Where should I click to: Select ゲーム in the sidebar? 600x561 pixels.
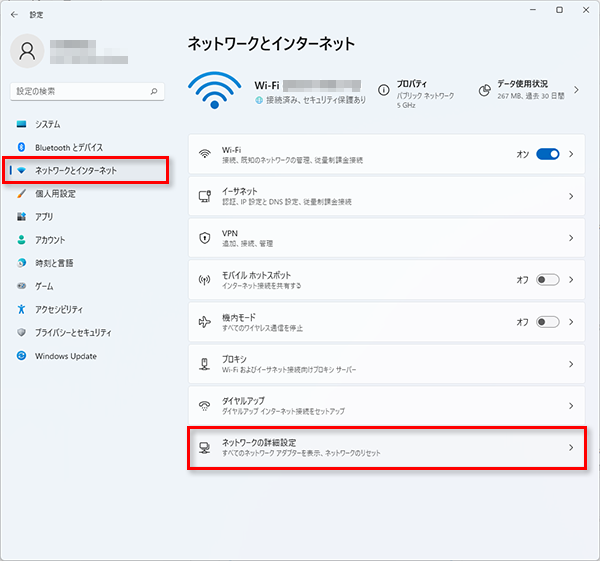(85, 286)
